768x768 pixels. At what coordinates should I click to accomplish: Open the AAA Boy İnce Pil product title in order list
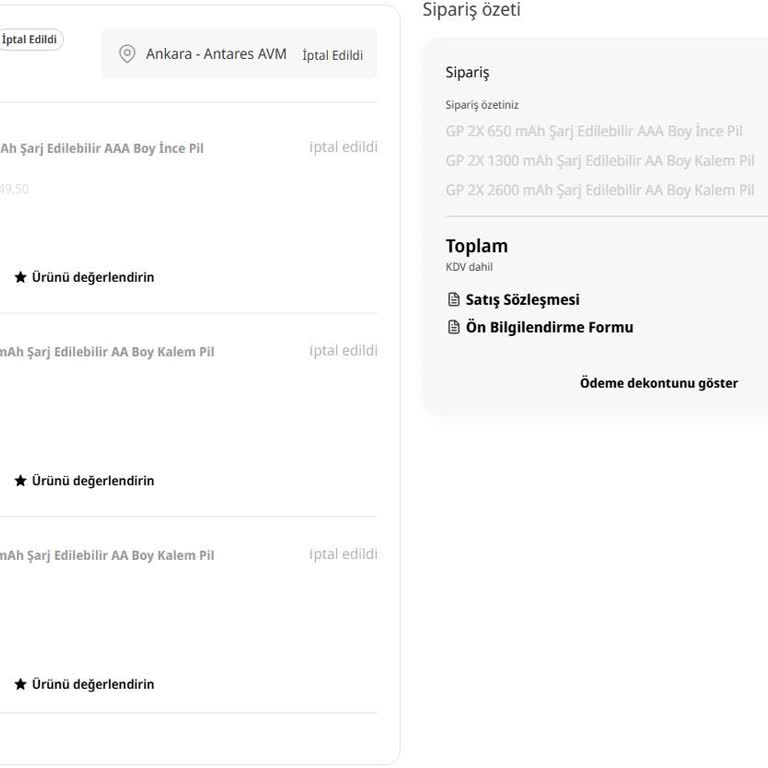[101, 149]
